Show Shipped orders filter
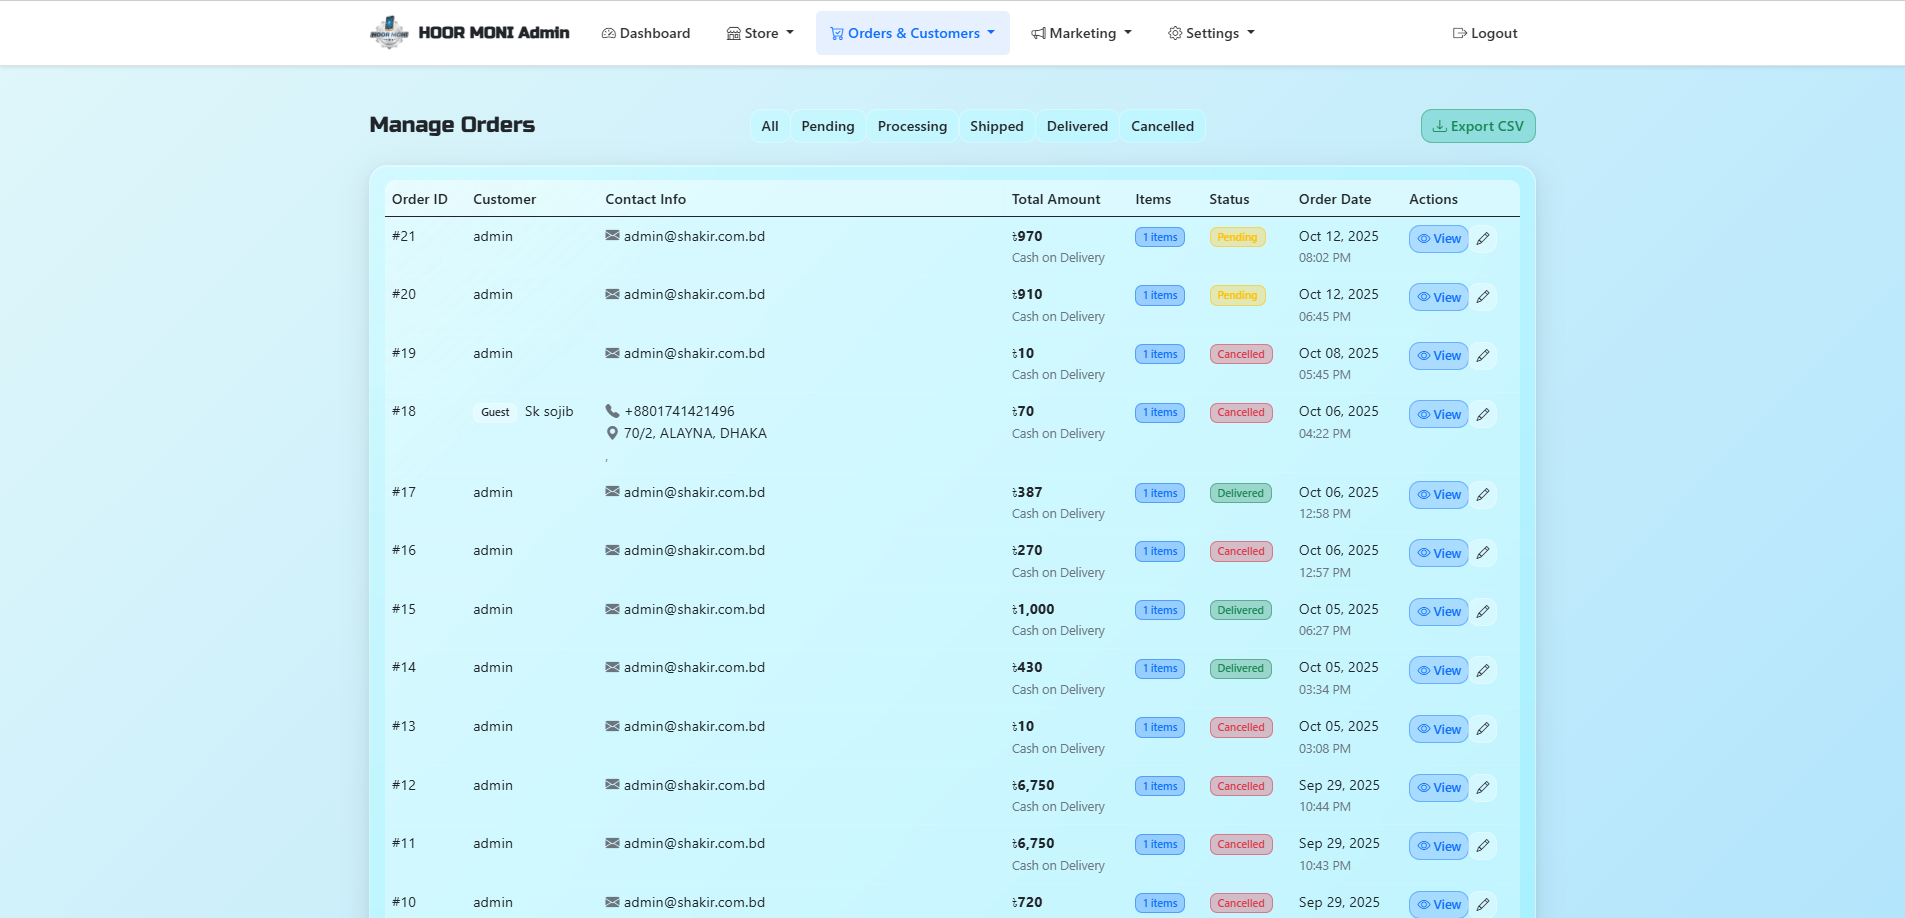The height and width of the screenshot is (918, 1905). (997, 126)
